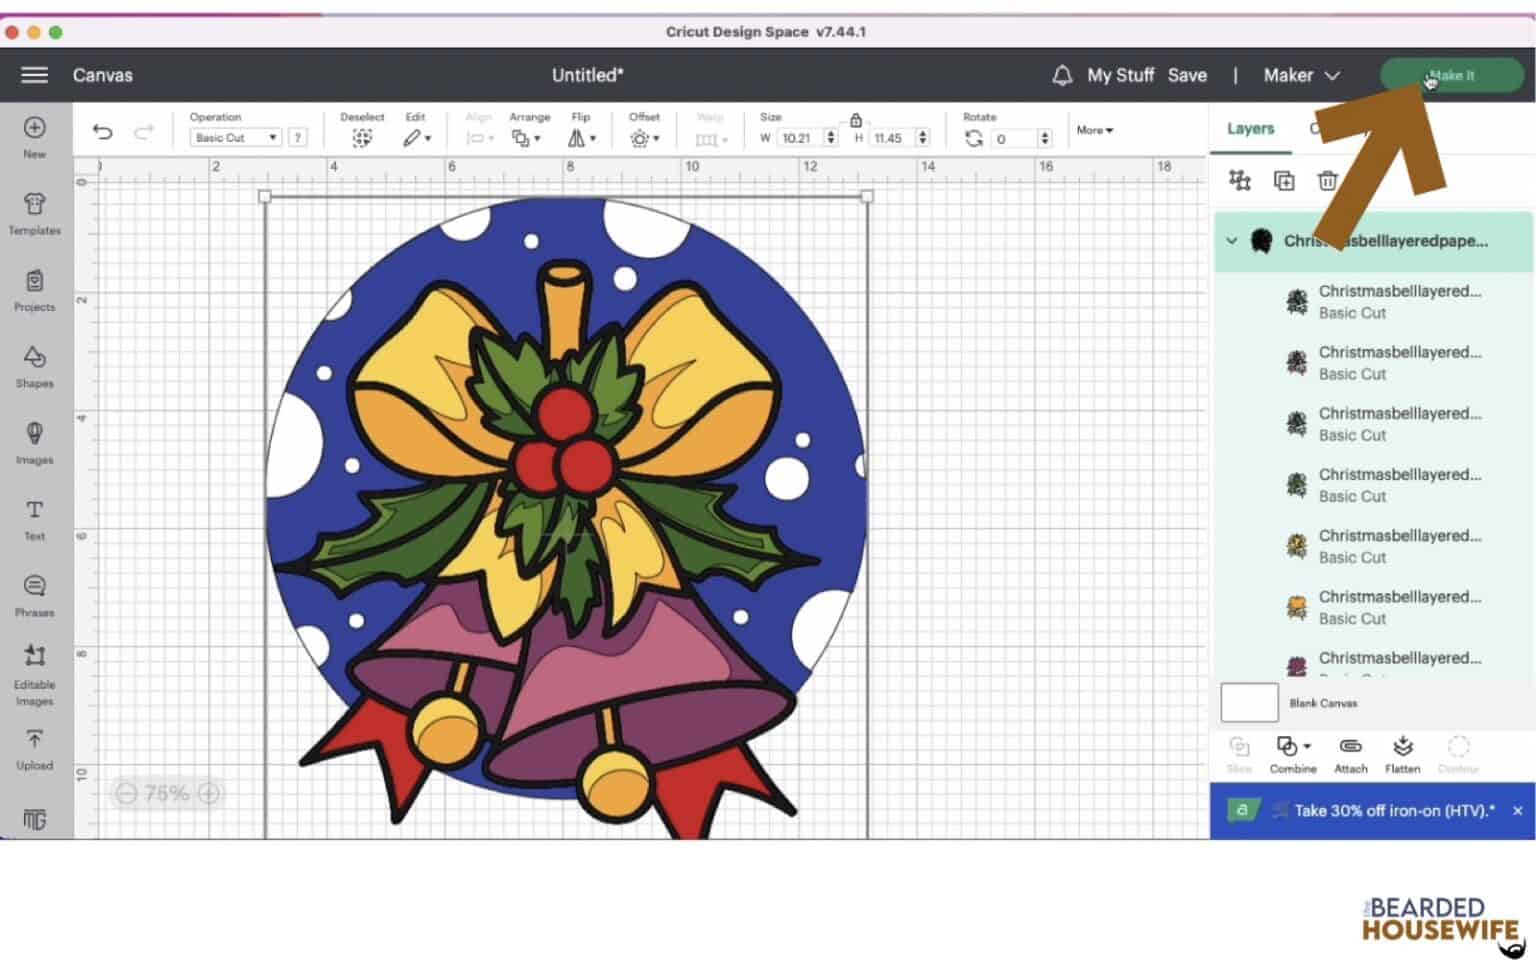Screen dimensions: 1536x976
Task: Select the Shapes tool in the sidebar
Action: coord(34,368)
